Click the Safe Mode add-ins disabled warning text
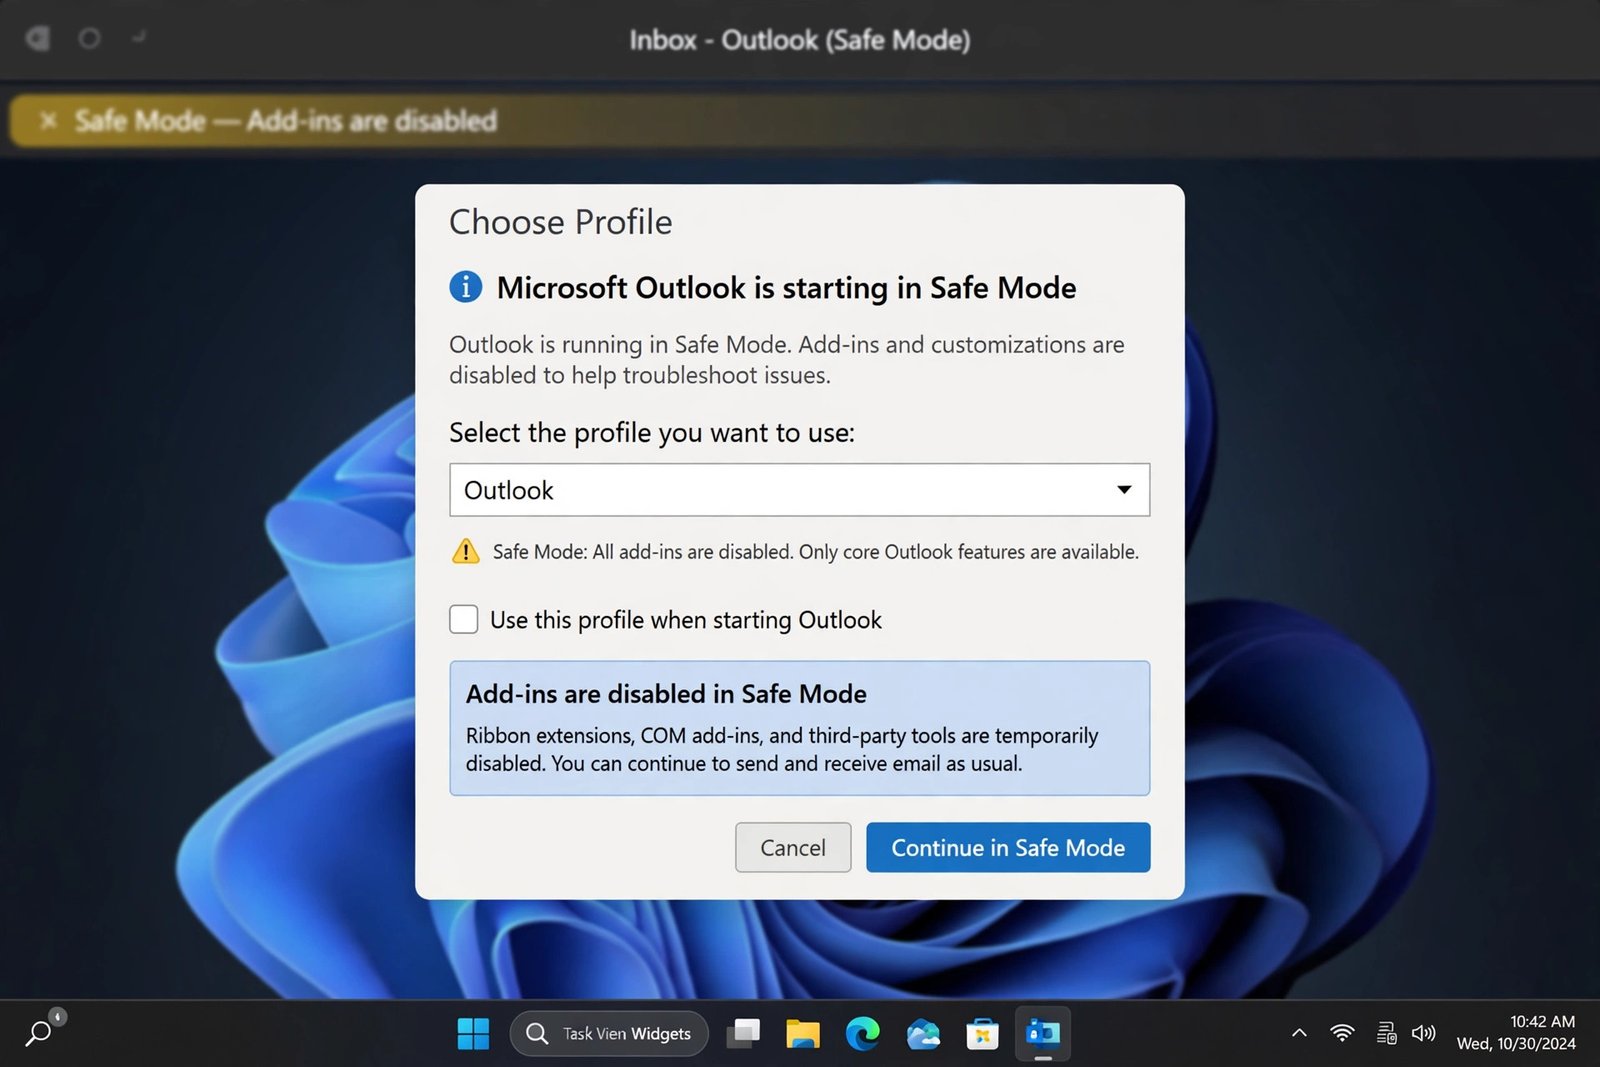 [x=815, y=552]
